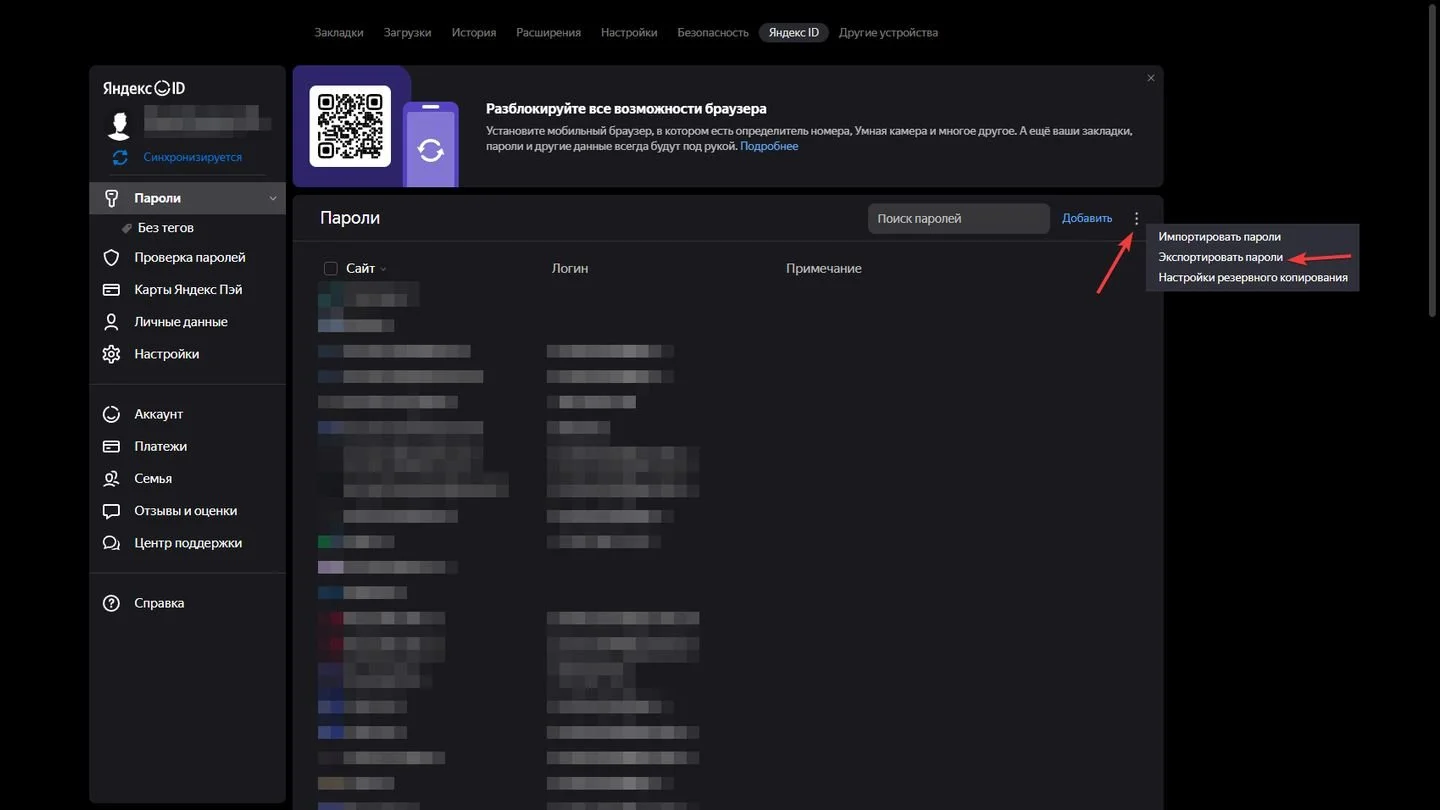Open Настройки резервного копирования menu entry

click(1253, 277)
